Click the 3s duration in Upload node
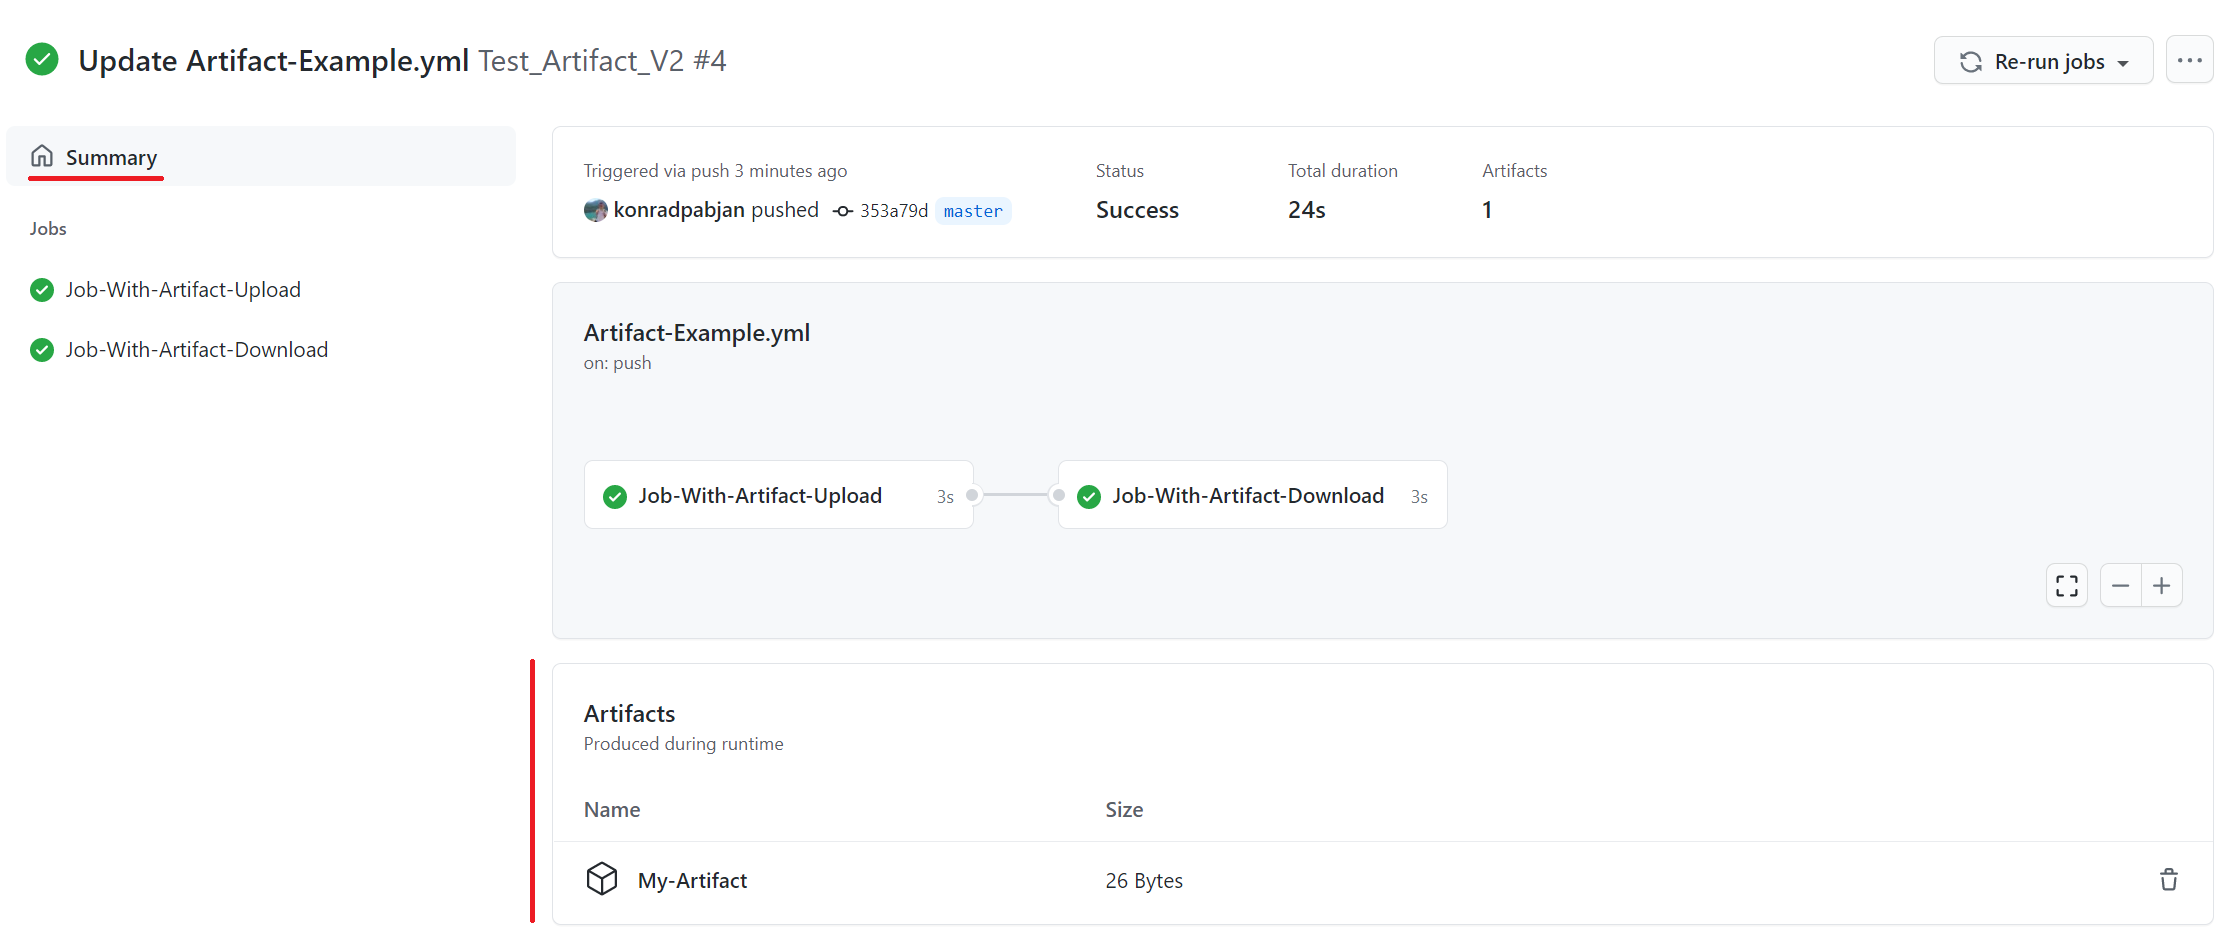2227x937 pixels. pos(945,497)
